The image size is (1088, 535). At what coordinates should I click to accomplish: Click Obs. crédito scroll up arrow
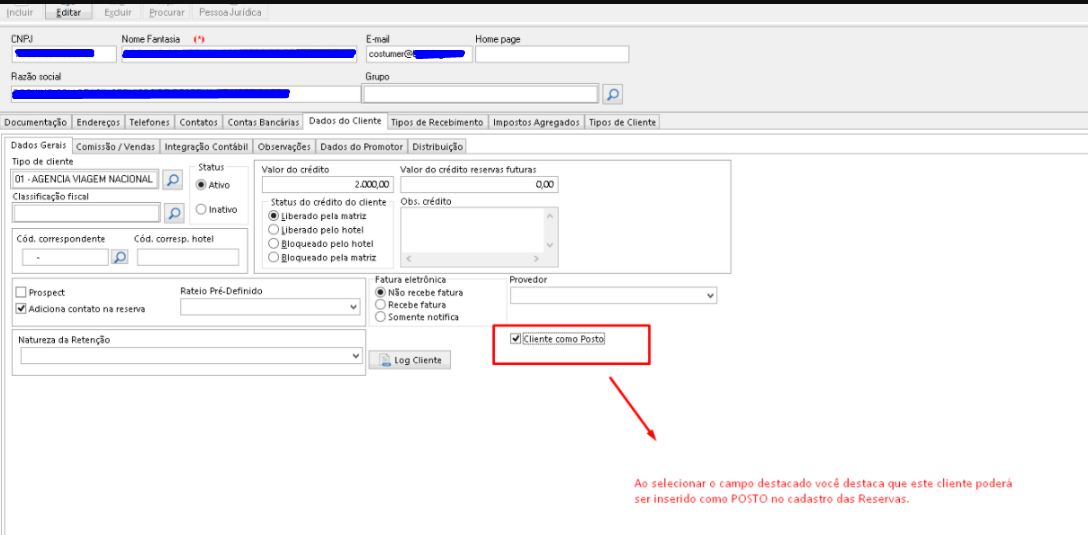pyautogui.click(x=550, y=216)
